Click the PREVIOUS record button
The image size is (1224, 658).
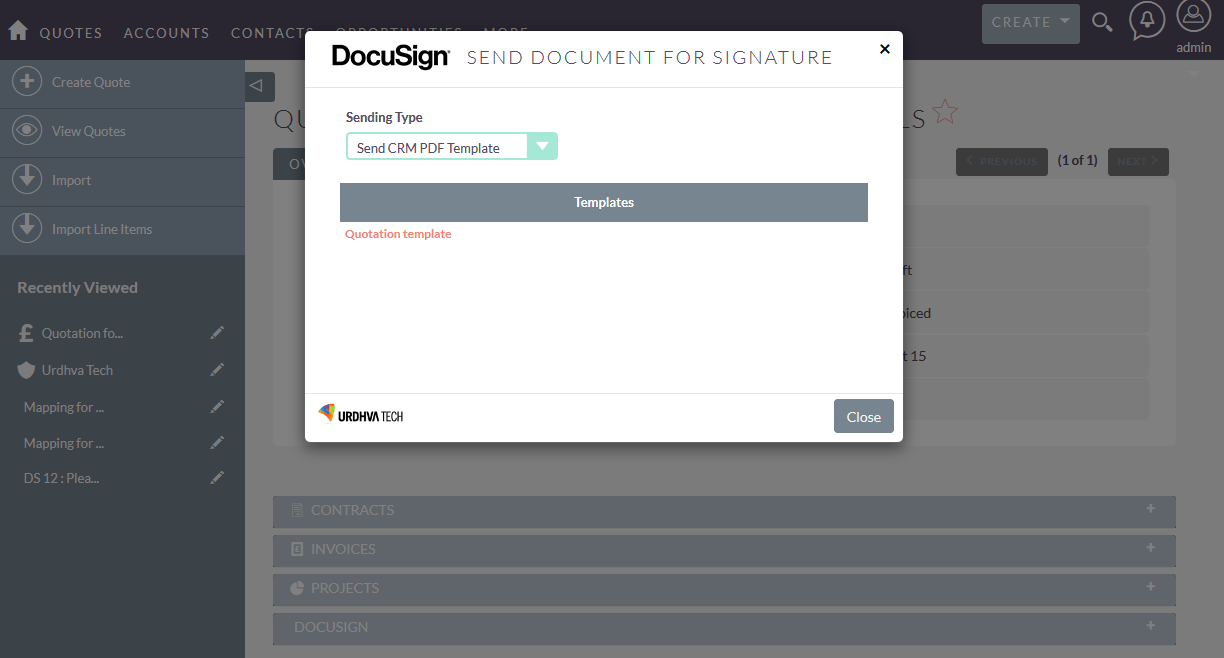pos(1001,161)
